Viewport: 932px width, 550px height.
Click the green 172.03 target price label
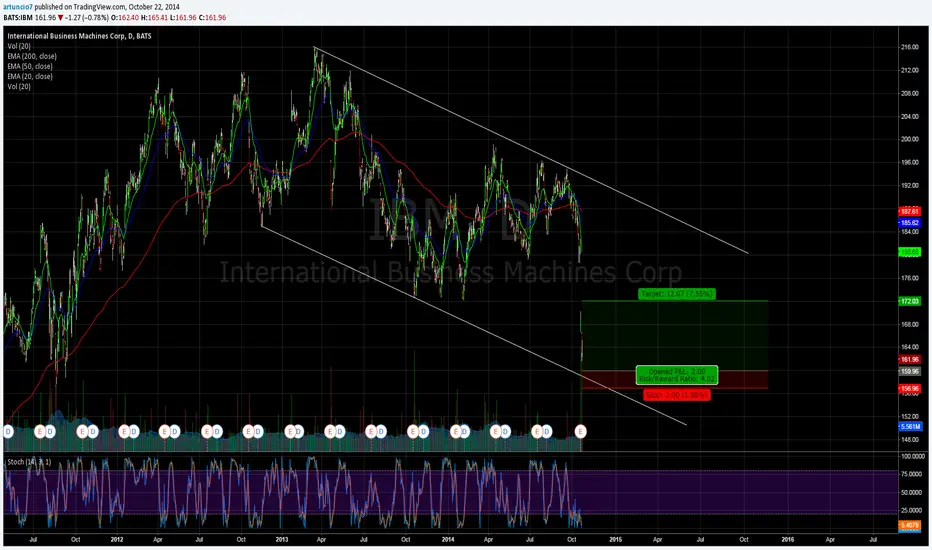pos(909,301)
